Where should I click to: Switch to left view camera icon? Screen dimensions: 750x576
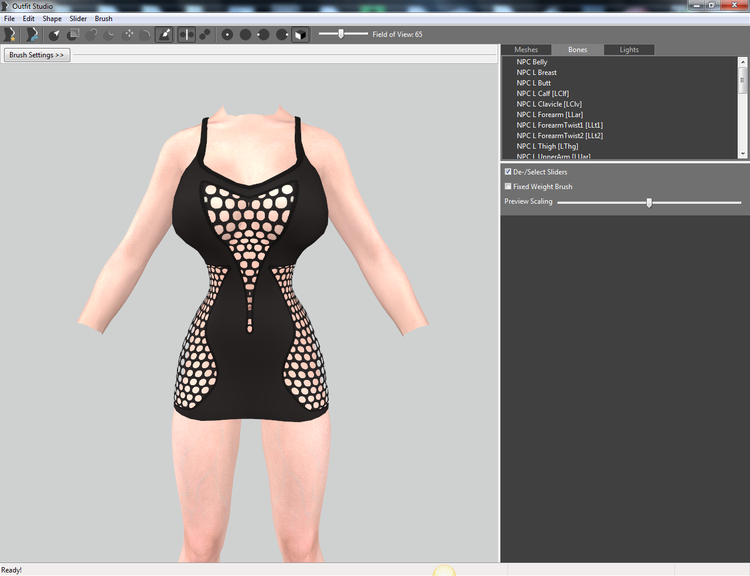point(264,34)
